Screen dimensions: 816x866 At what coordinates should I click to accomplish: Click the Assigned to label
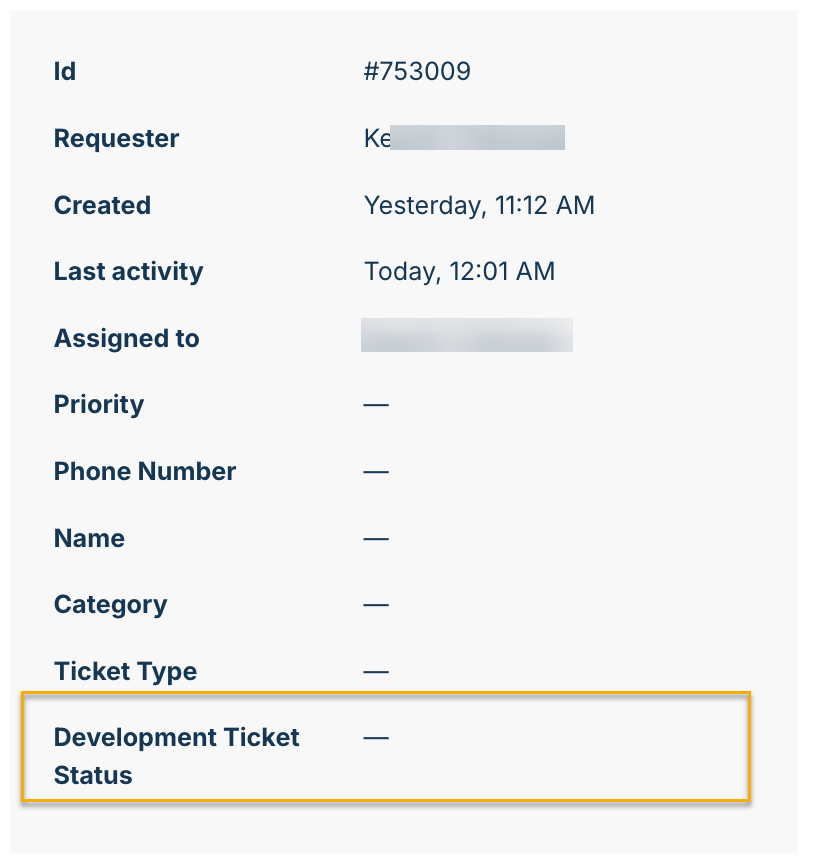[126, 338]
